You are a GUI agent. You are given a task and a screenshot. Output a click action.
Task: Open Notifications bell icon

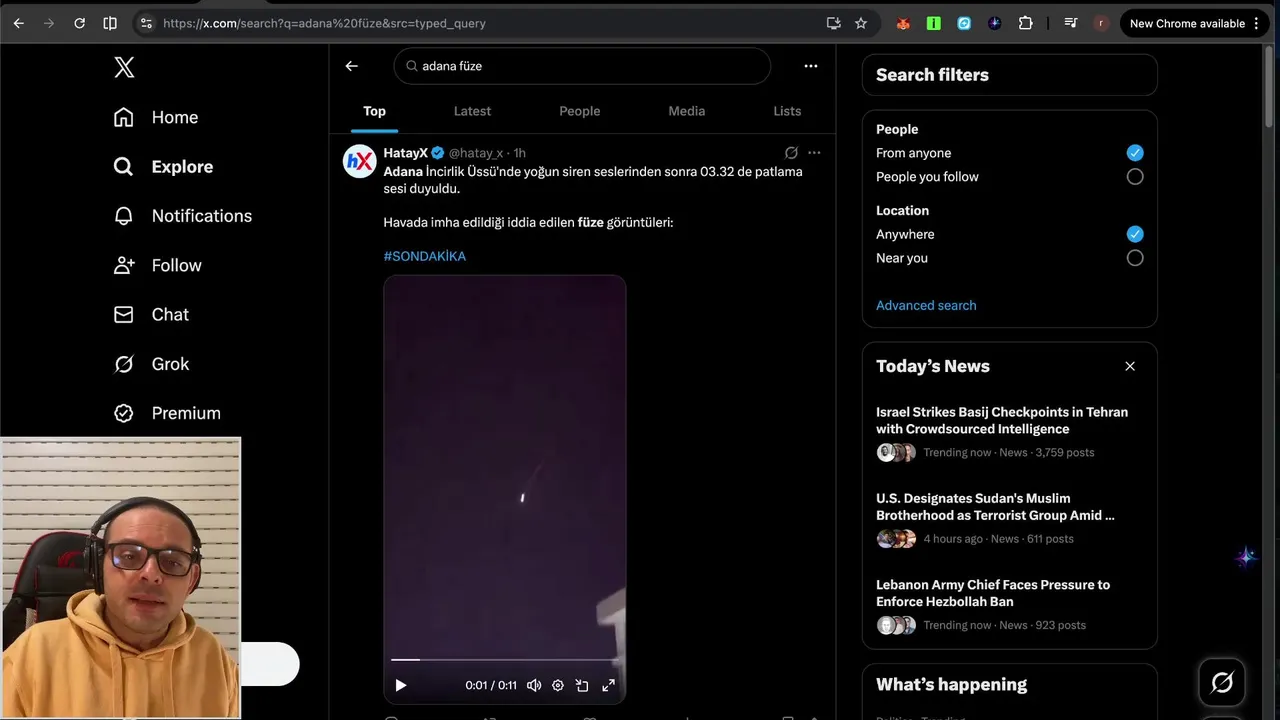click(x=124, y=216)
